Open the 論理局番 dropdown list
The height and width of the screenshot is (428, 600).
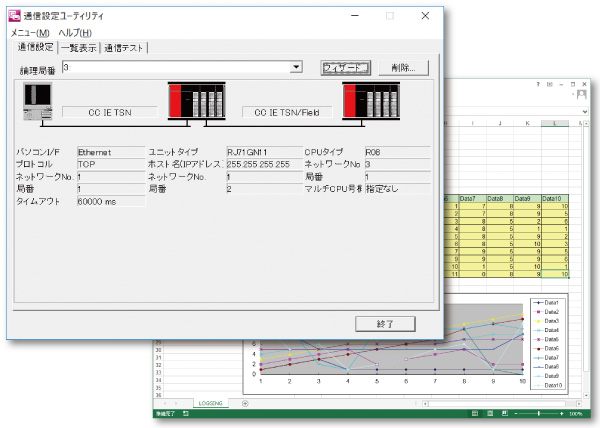coord(296,67)
